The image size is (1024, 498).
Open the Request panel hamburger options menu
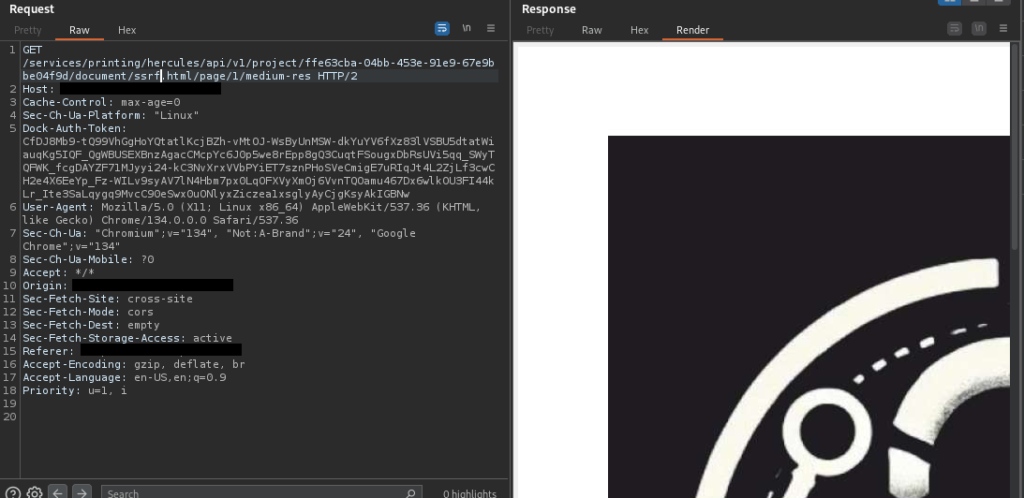(491, 29)
